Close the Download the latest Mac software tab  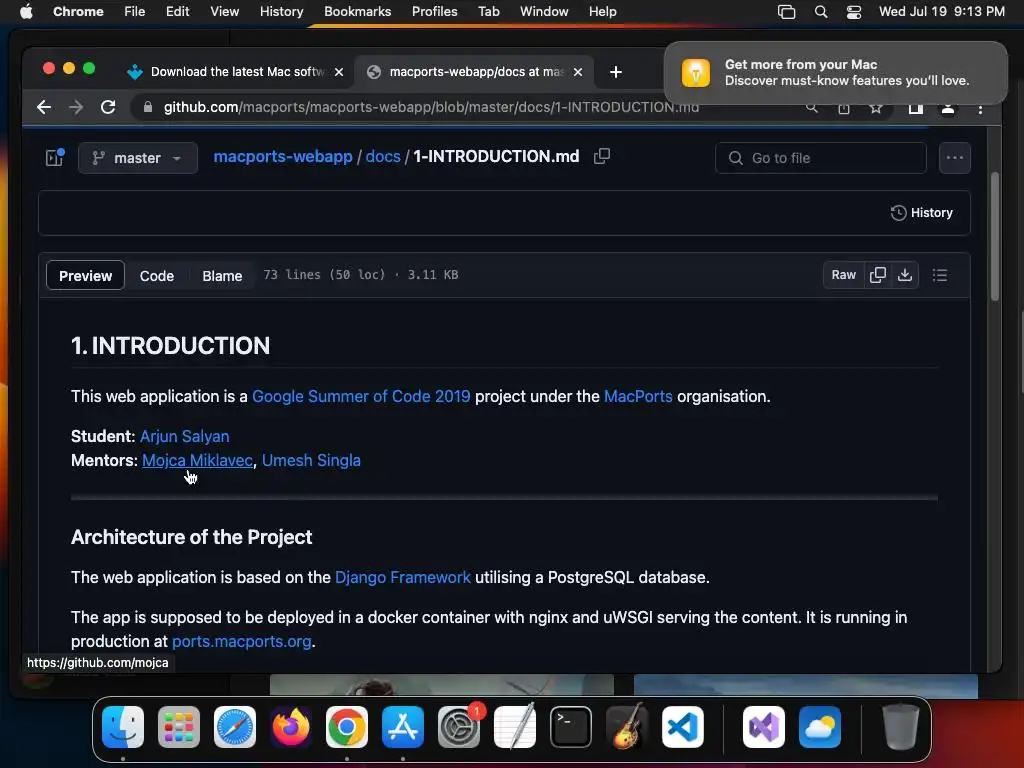point(339,72)
